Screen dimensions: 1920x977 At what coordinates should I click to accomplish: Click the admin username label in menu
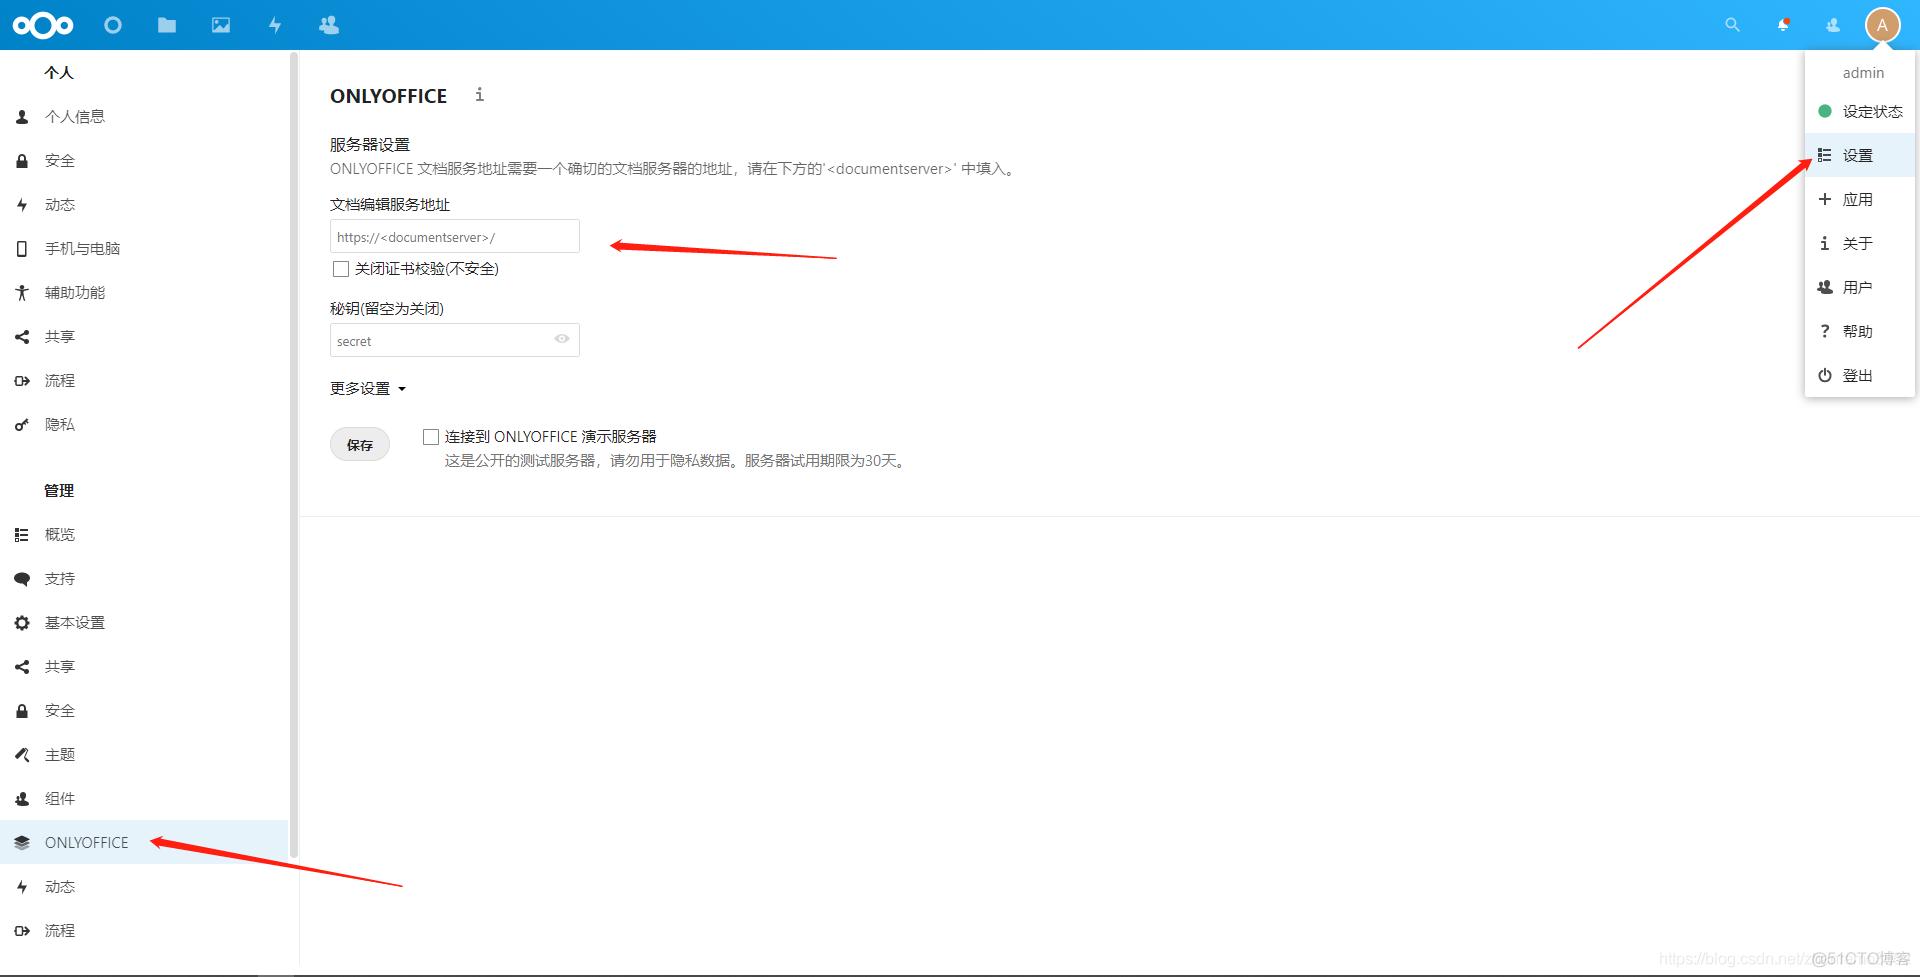[1863, 73]
